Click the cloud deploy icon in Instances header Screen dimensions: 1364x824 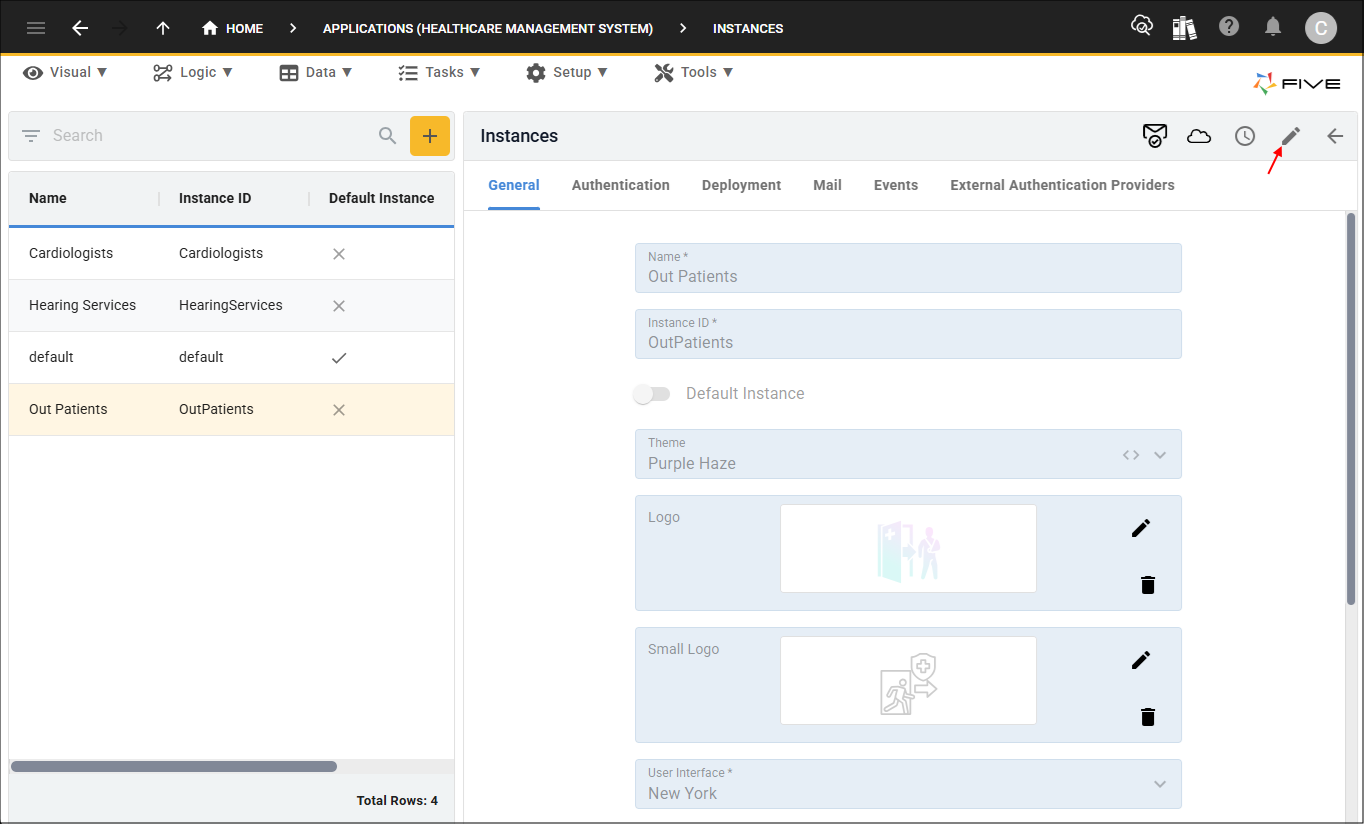1199,136
